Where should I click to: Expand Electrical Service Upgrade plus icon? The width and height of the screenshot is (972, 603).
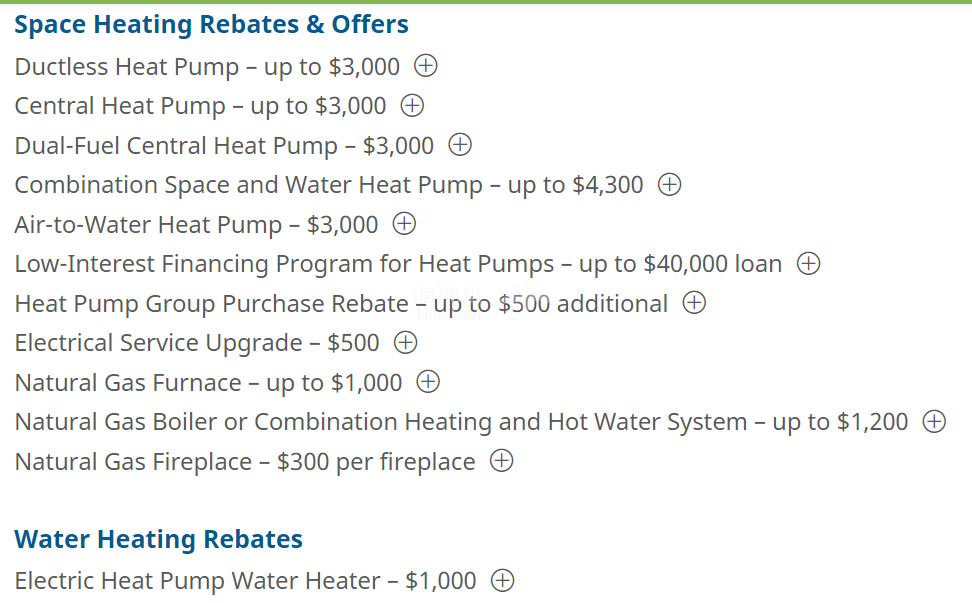pyautogui.click(x=405, y=343)
